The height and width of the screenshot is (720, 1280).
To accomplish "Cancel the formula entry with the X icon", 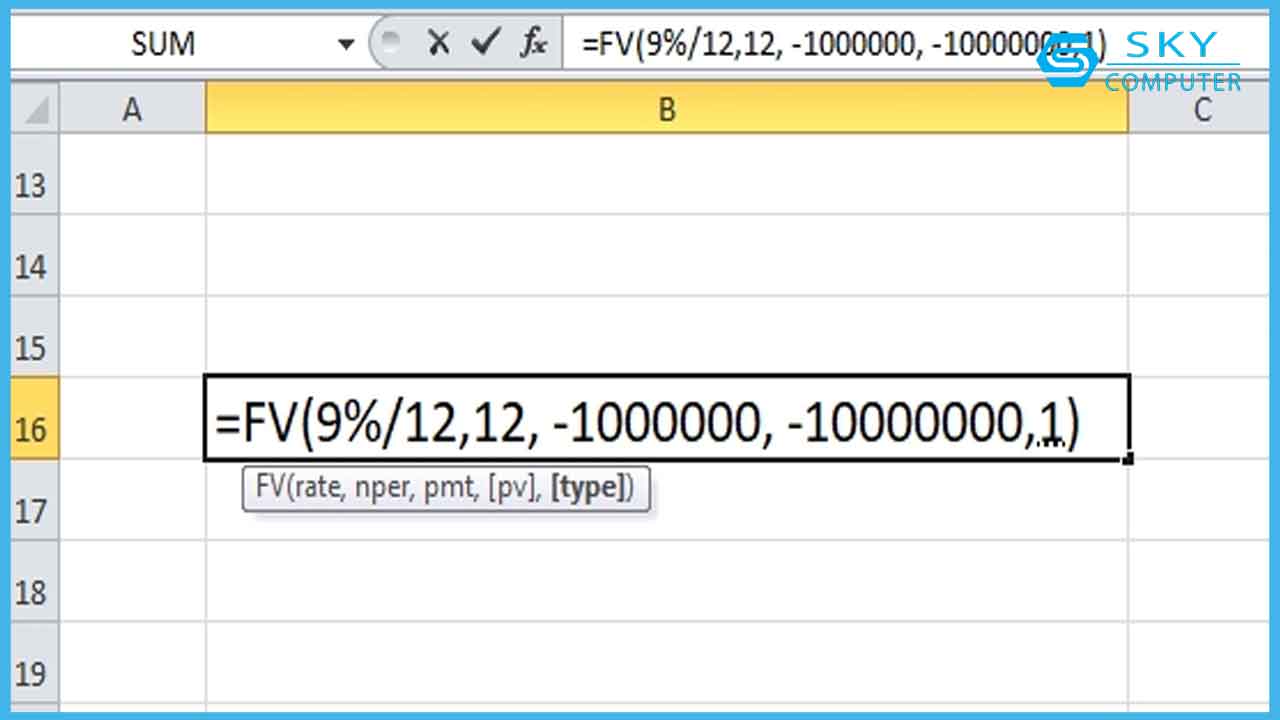I will click(x=438, y=43).
